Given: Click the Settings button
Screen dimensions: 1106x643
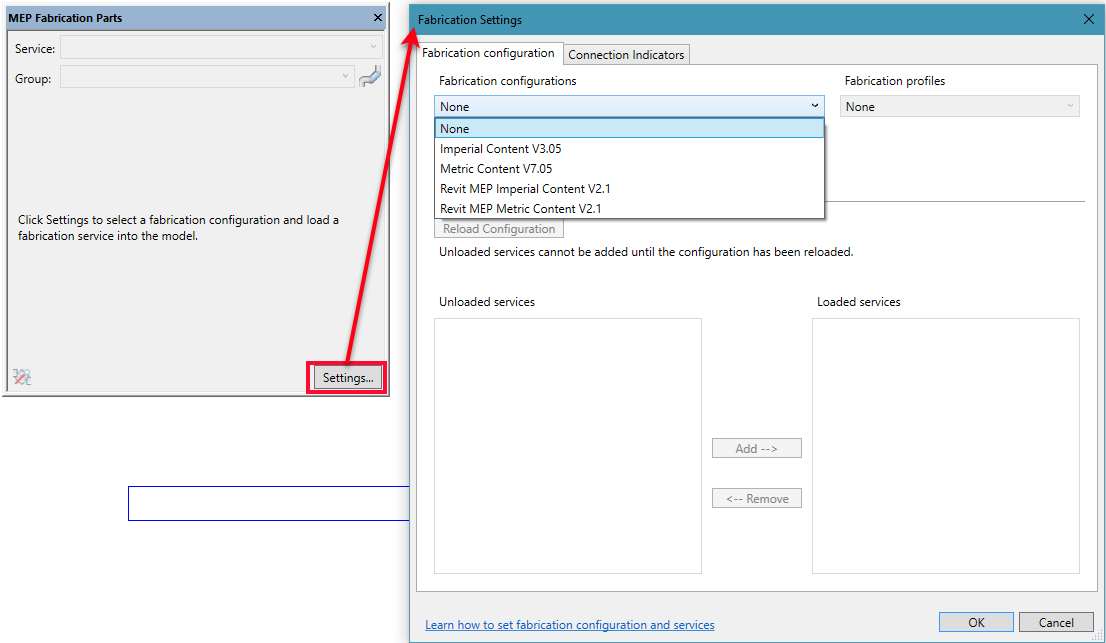Looking at the screenshot, I should 346,377.
